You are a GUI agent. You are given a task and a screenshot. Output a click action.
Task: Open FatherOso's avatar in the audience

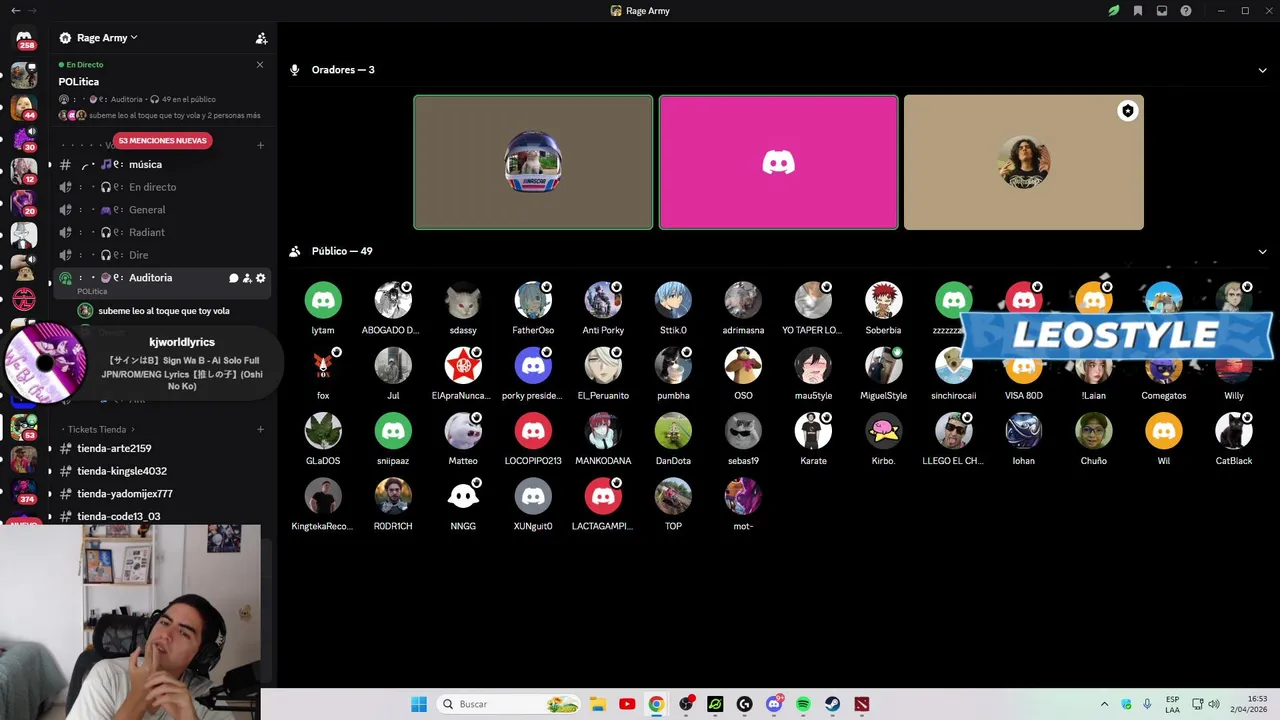coord(533,300)
